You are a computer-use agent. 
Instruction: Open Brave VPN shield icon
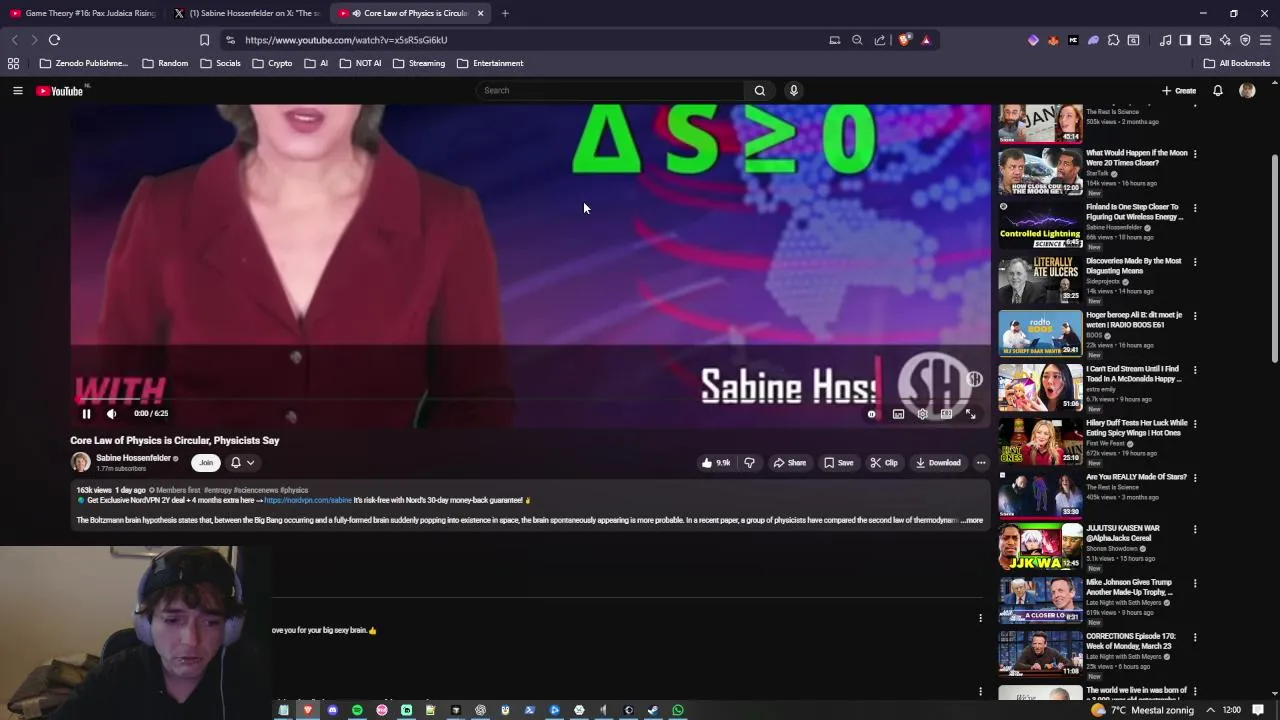pos(1245,40)
